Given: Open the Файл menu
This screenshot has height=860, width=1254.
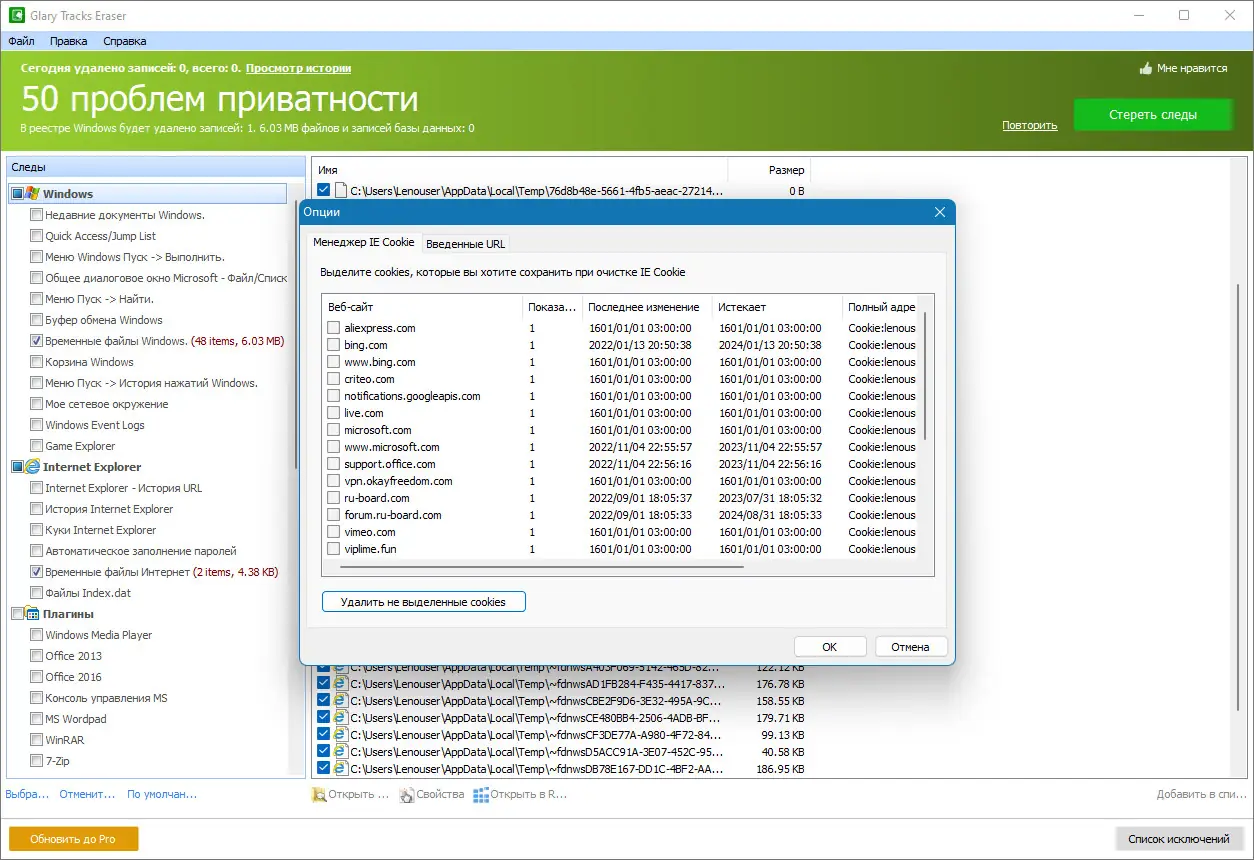Looking at the screenshot, I should (x=20, y=41).
